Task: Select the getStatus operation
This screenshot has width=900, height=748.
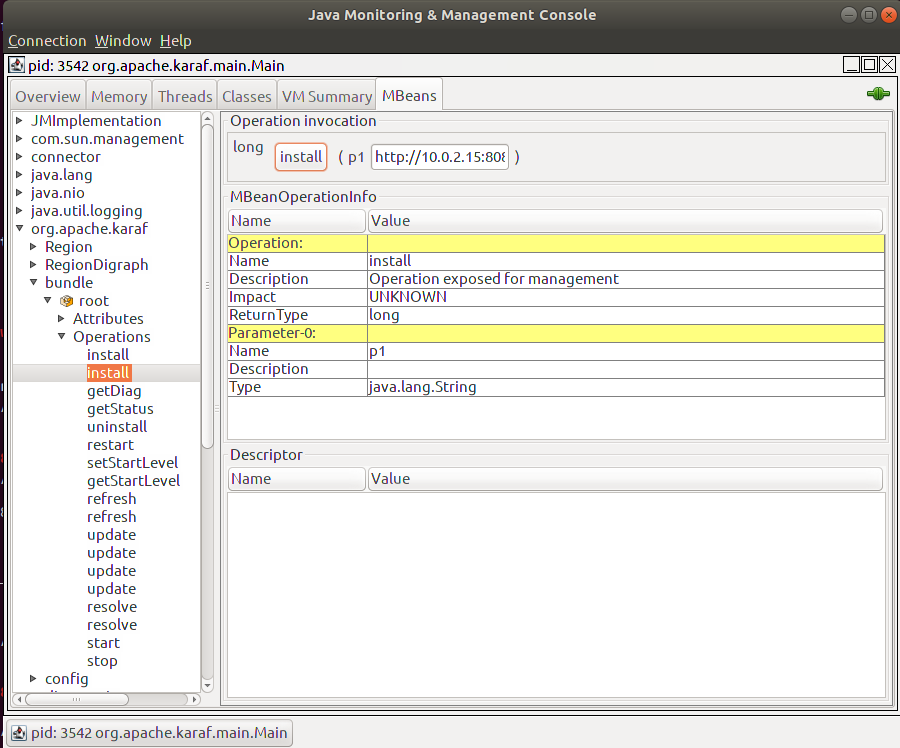Action: 120,409
